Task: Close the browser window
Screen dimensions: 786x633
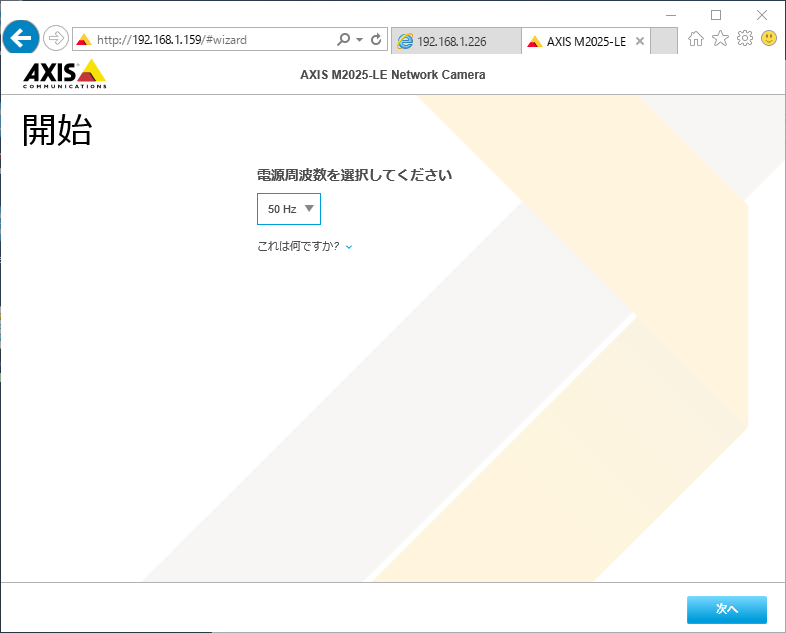Action: (762, 15)
